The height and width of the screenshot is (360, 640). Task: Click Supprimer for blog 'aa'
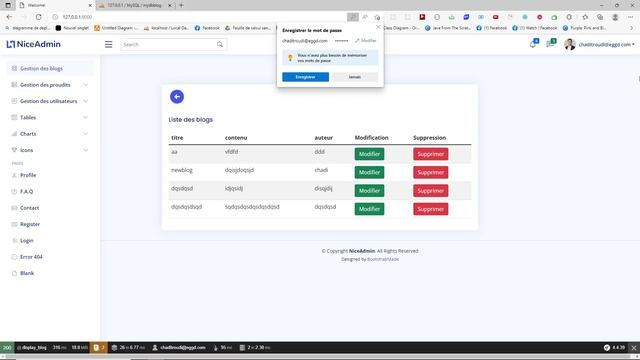pos(431,154)
